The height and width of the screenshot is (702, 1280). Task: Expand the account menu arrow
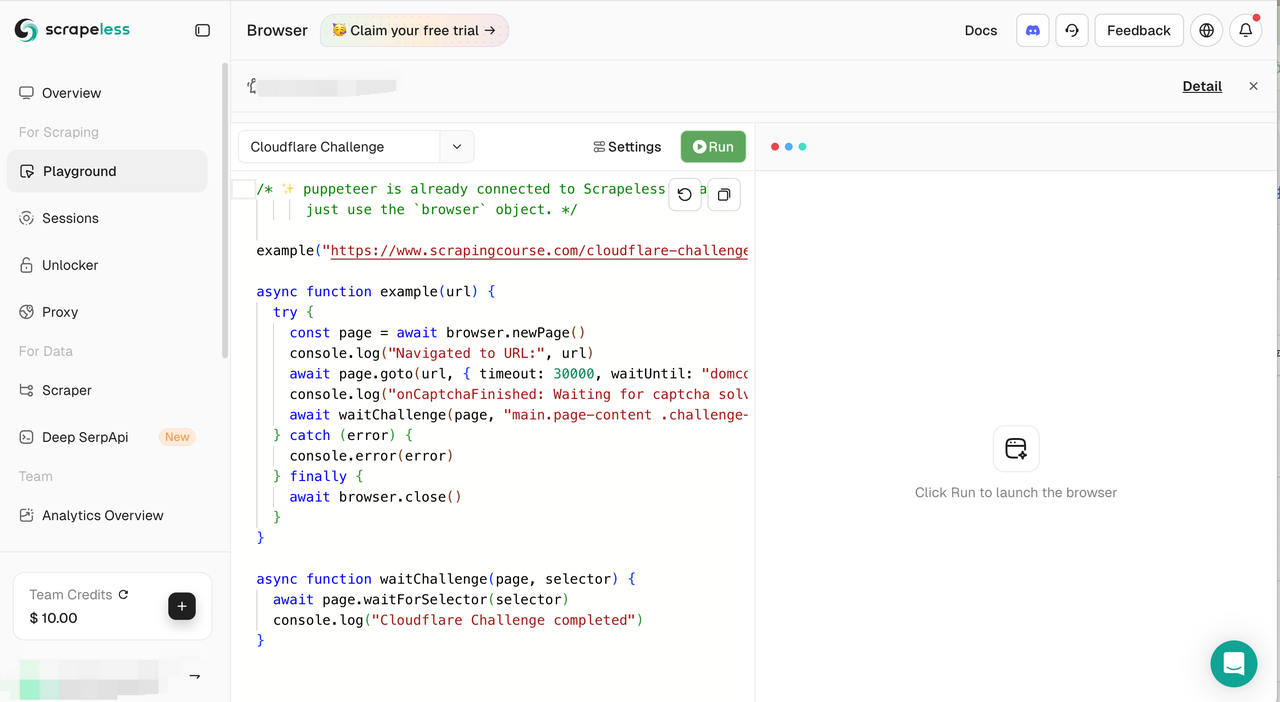click(x=195, y=676)
